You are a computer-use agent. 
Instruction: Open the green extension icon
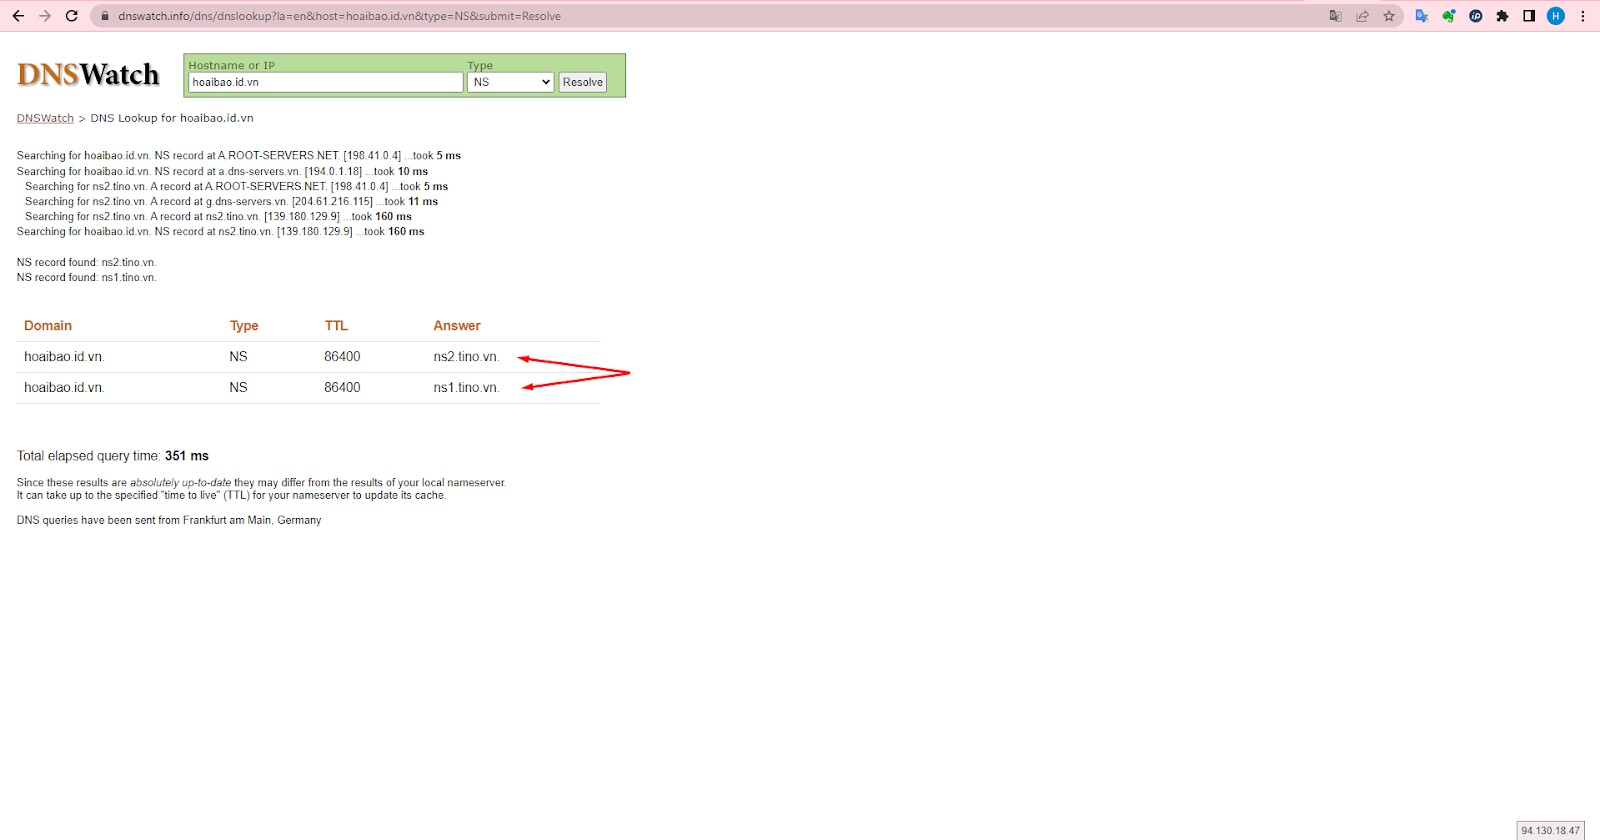(1448, 16)
